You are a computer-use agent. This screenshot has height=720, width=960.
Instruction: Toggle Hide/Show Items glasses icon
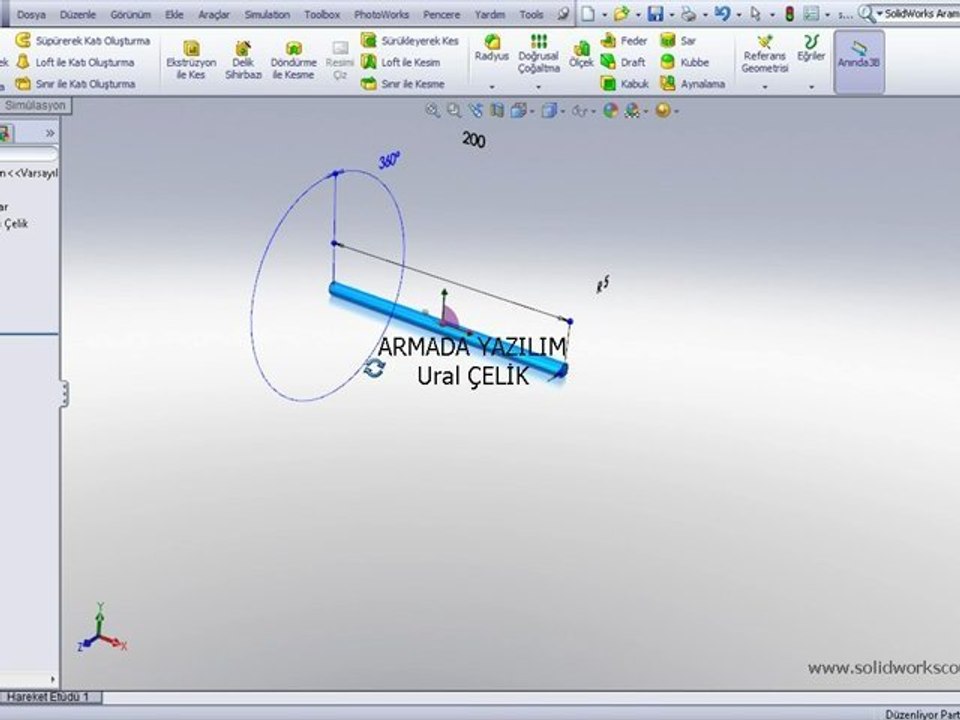(579, 111)
